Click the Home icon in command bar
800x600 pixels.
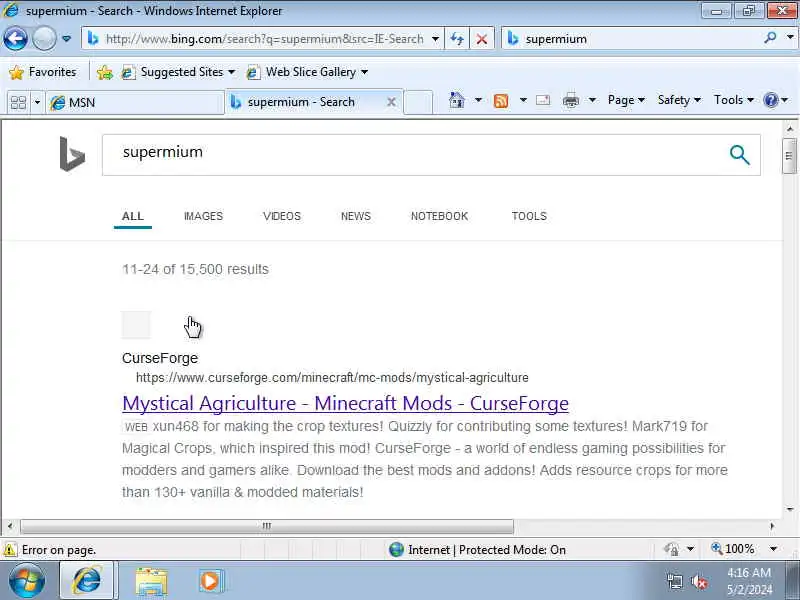pos(457,101)
